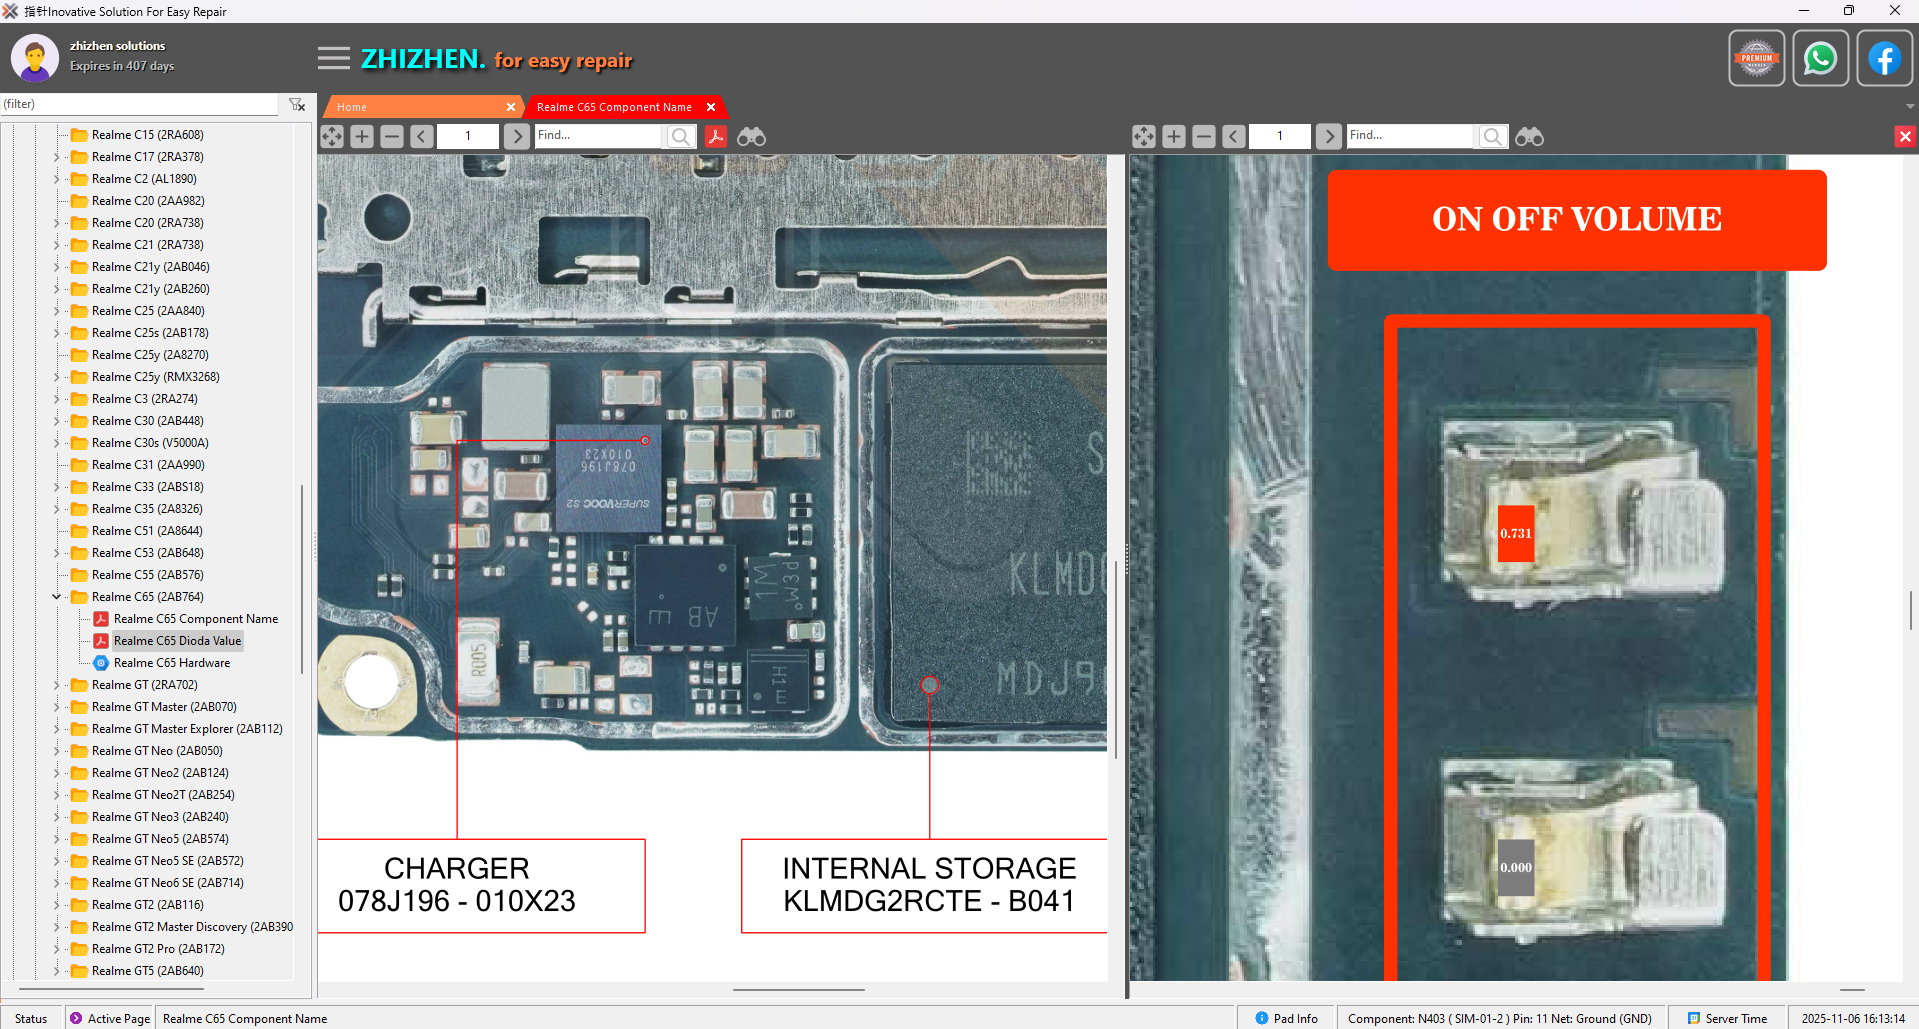Clear the tree filter with the funnel icon
The height and width of the screenshot is (1029, 1919).
[297, 104]
